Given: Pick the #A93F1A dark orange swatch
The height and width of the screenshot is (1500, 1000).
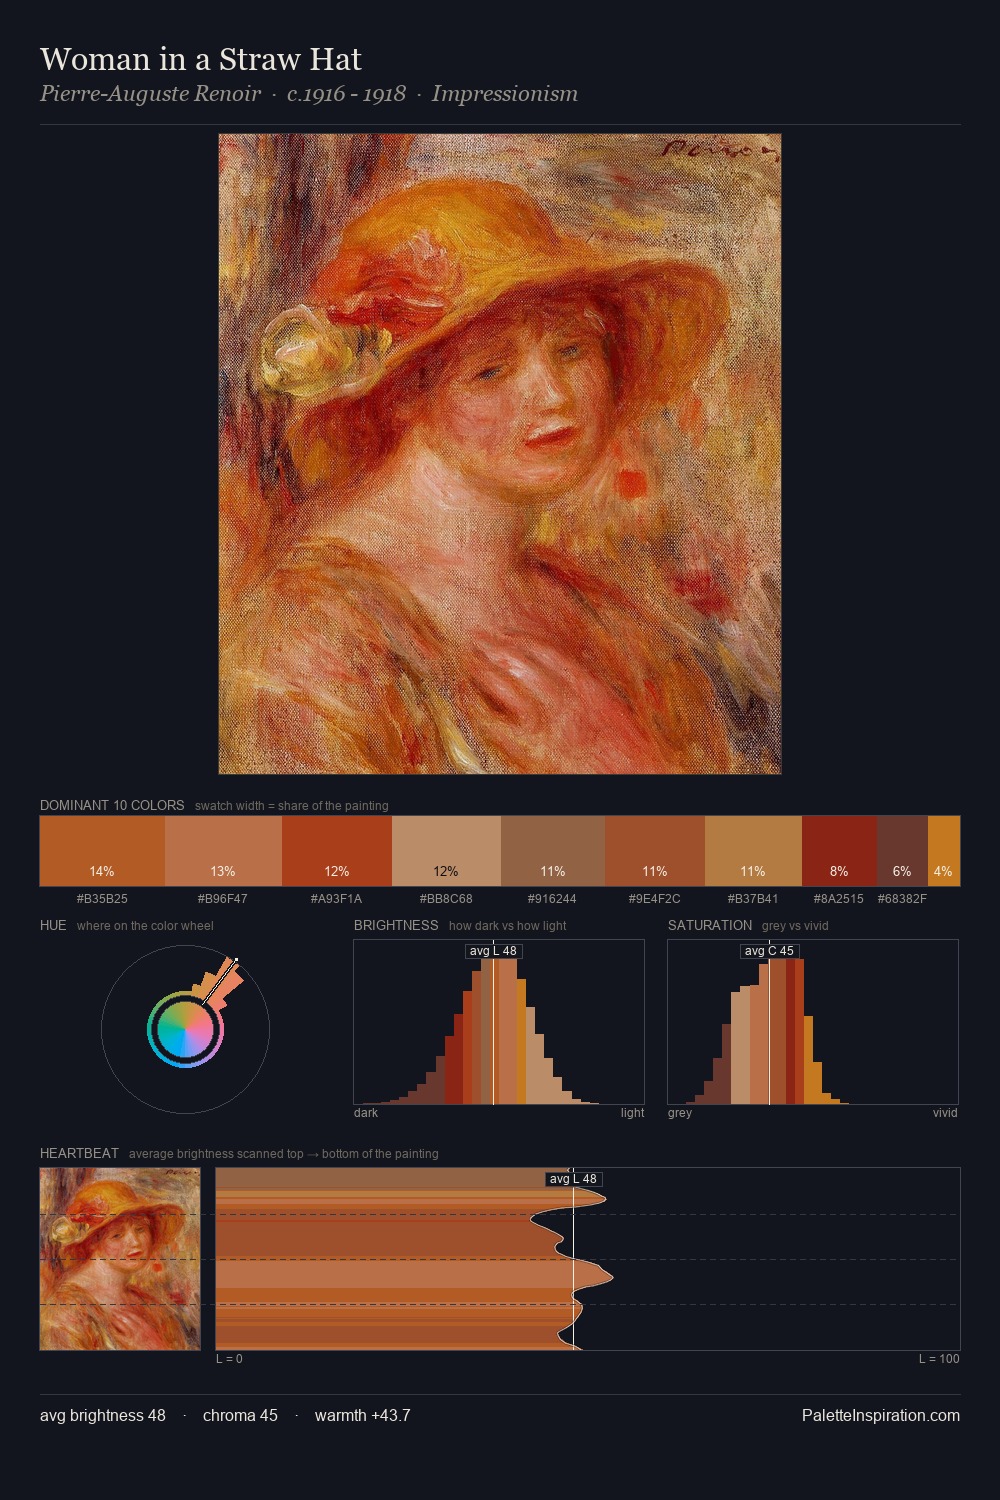Looking at the screenshot, I should coord(337,851).
